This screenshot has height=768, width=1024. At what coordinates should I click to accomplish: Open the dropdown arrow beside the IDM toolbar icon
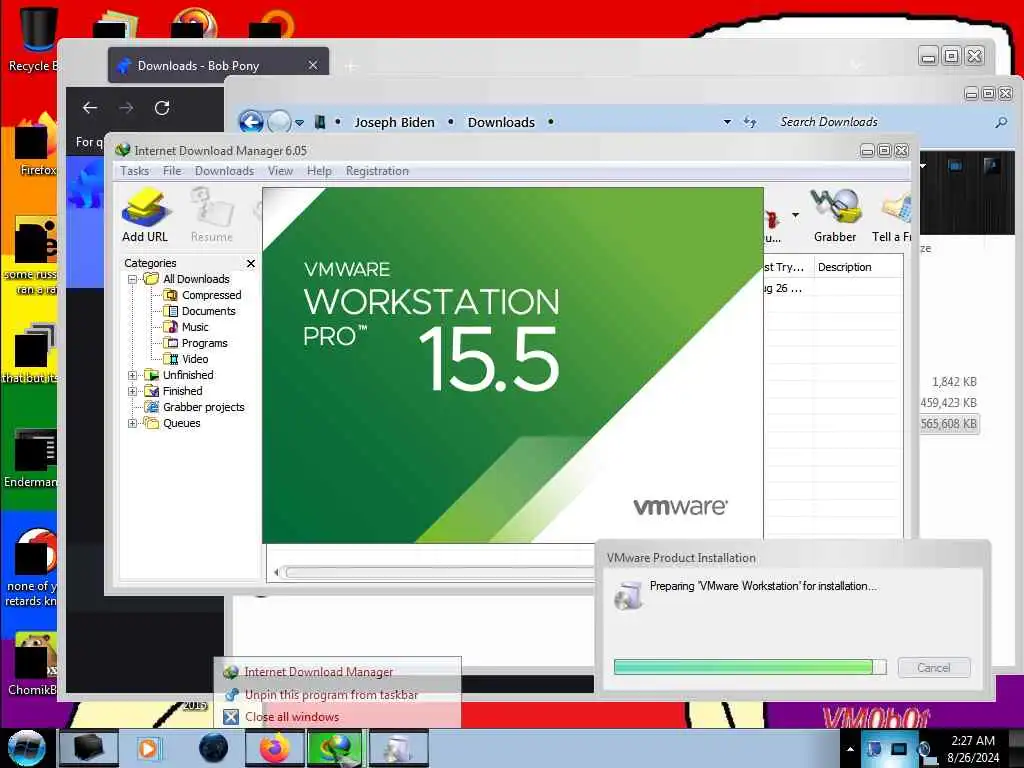[x=795, y=215]
